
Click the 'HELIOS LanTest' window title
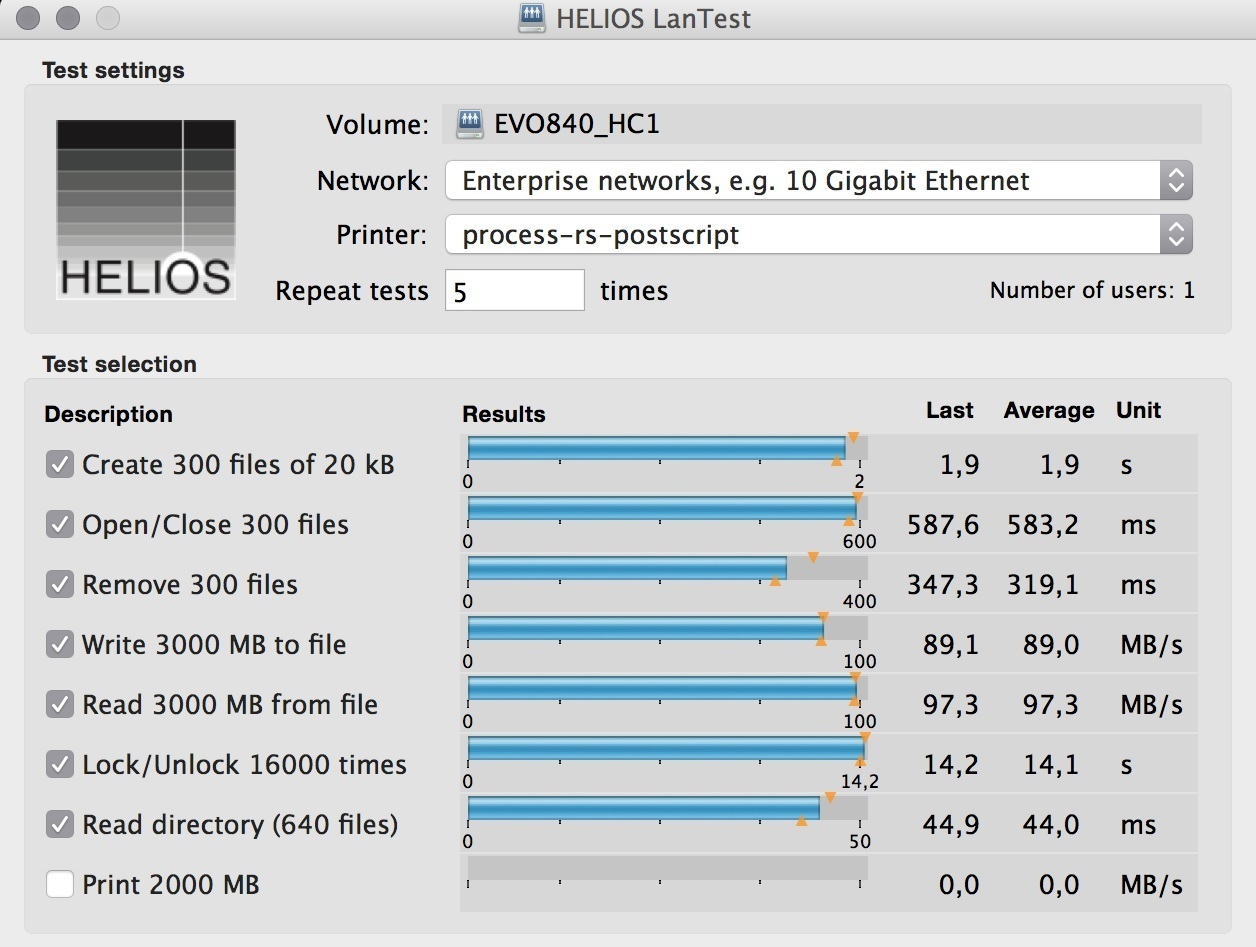tap(654, 18)
